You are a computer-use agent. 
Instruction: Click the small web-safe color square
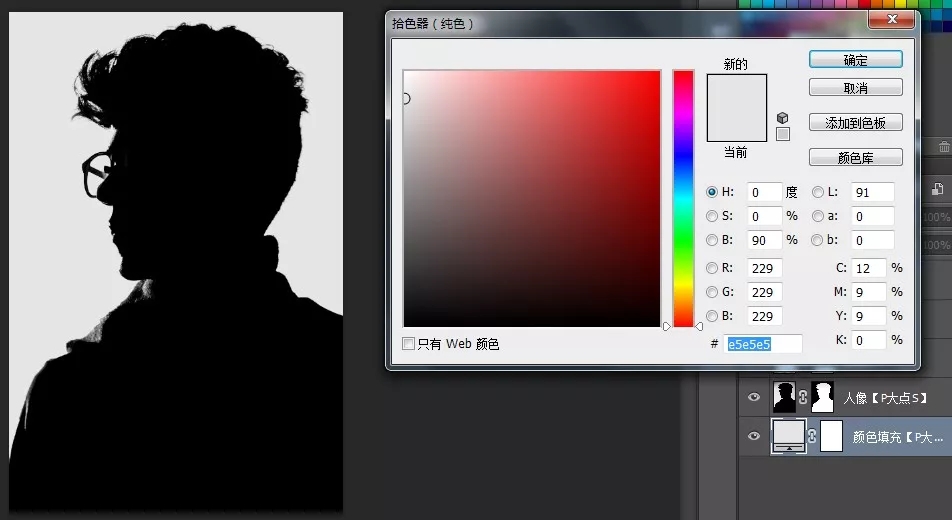coord(783,134)
